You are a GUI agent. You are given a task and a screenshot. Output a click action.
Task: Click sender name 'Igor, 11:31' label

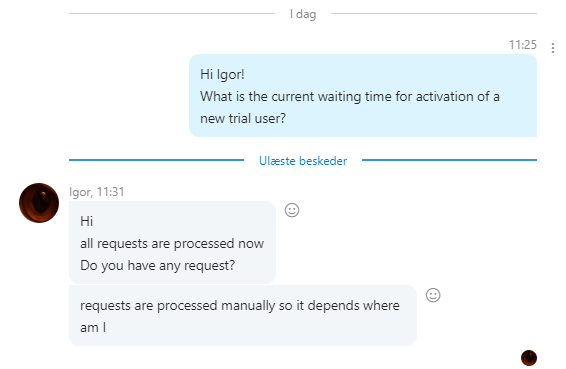pyautogui.click(x=97, y=192)
